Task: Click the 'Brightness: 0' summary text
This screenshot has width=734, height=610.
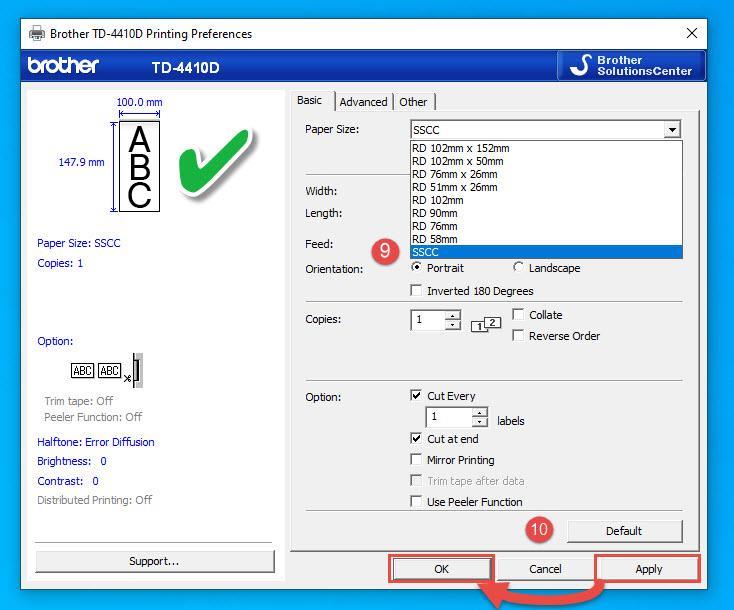Action: tap(72, 461)
